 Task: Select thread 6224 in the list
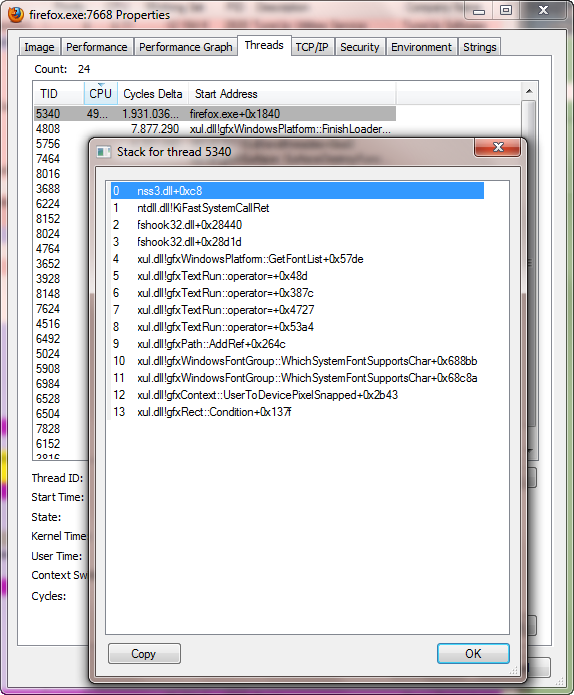click(x=48, y=204)
